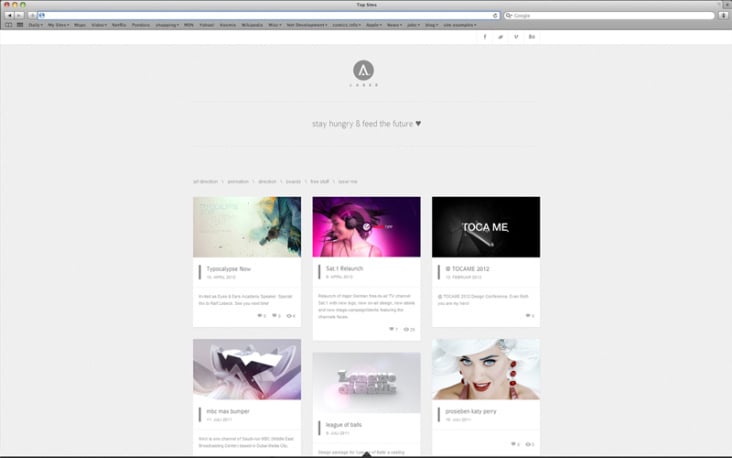Click the circular A logo

[363, 70]
